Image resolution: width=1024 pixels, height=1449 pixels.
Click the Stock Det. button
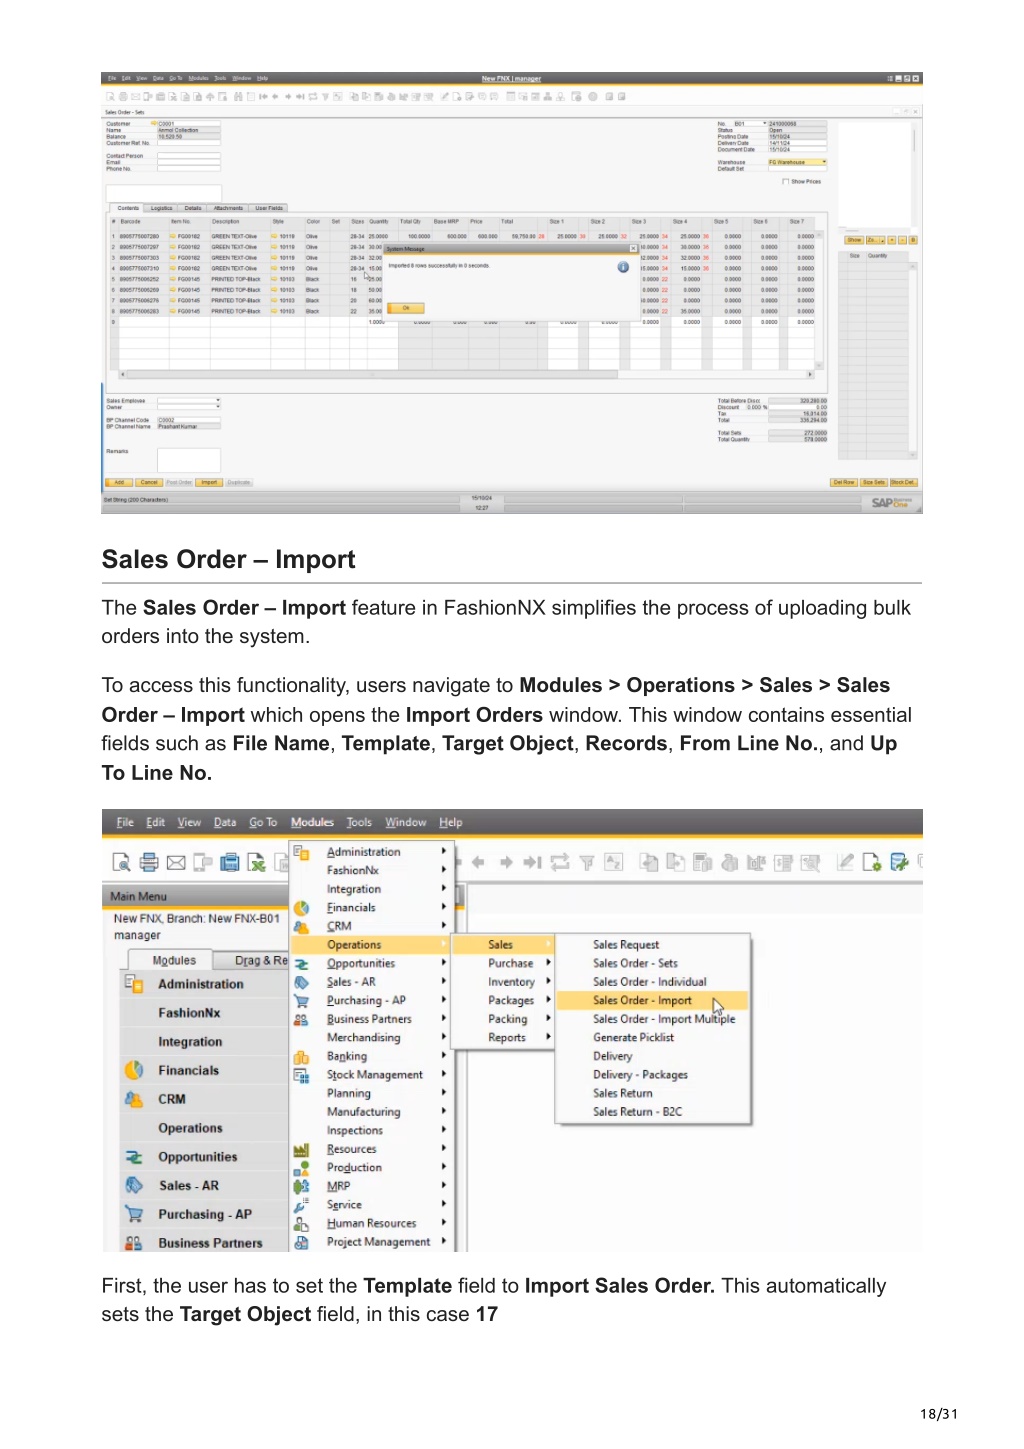click(903, 482)
